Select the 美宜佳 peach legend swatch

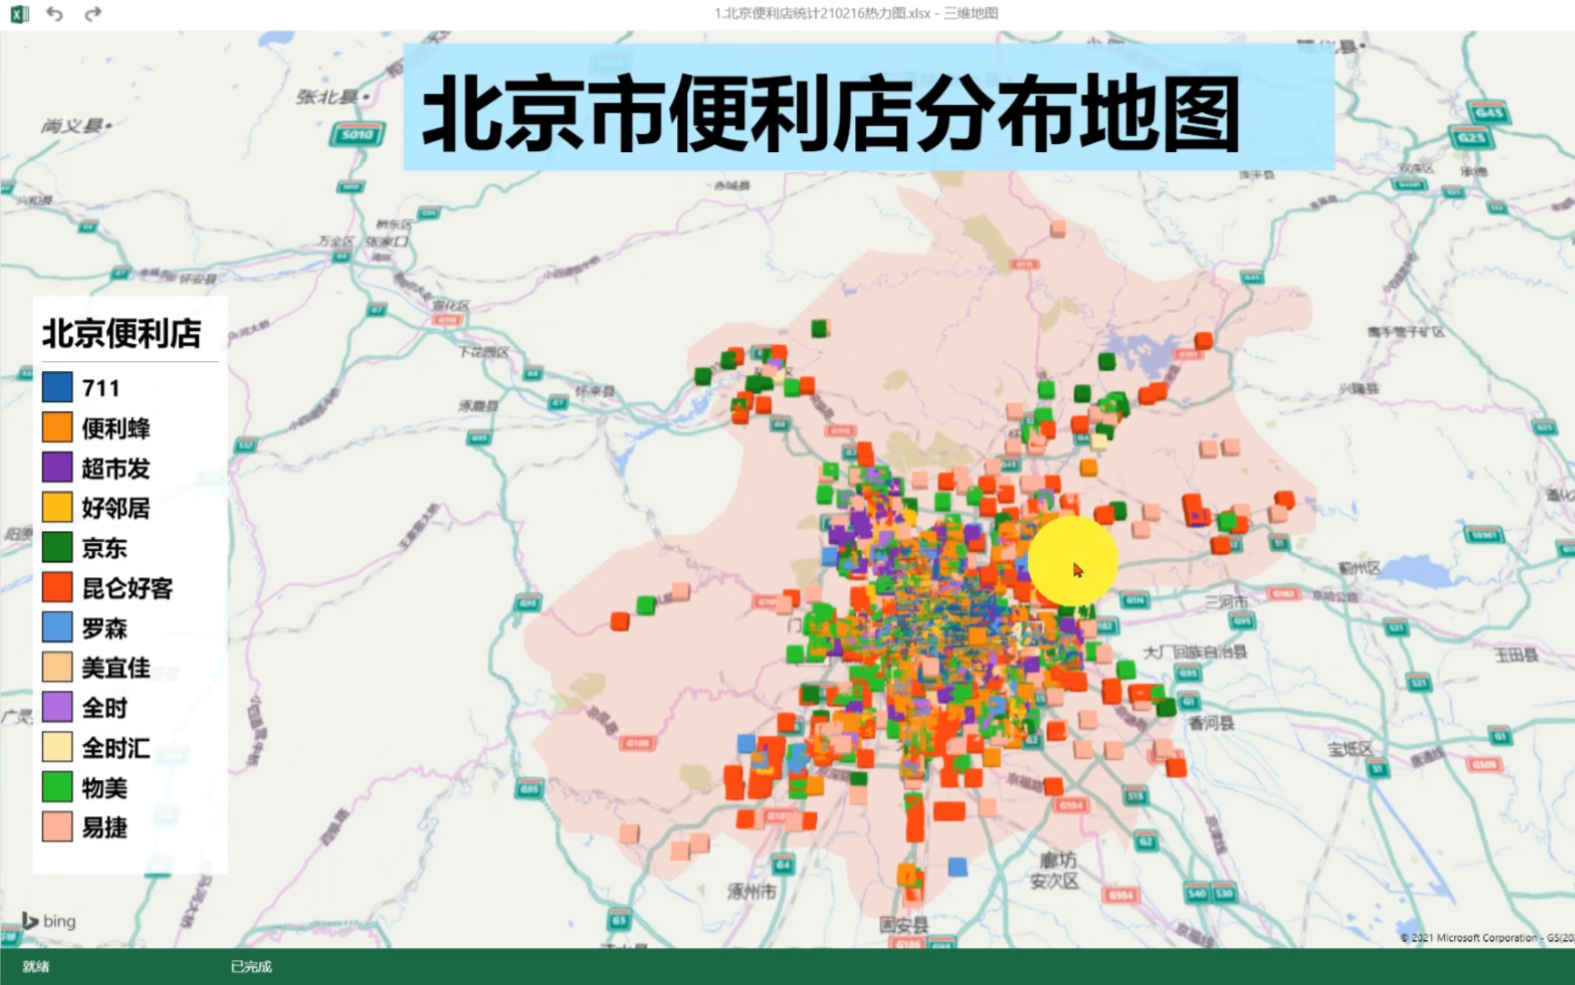(57, 667)
